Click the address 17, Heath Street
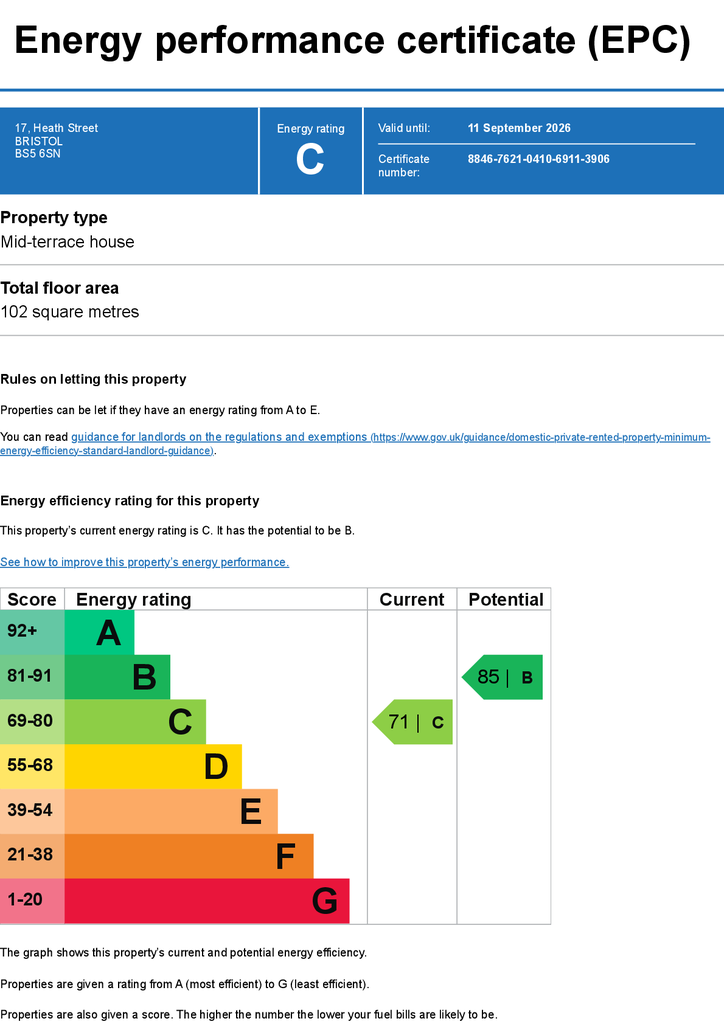Screen dimensions: 724x1024 pyautogui.click(x=56, y=128)
